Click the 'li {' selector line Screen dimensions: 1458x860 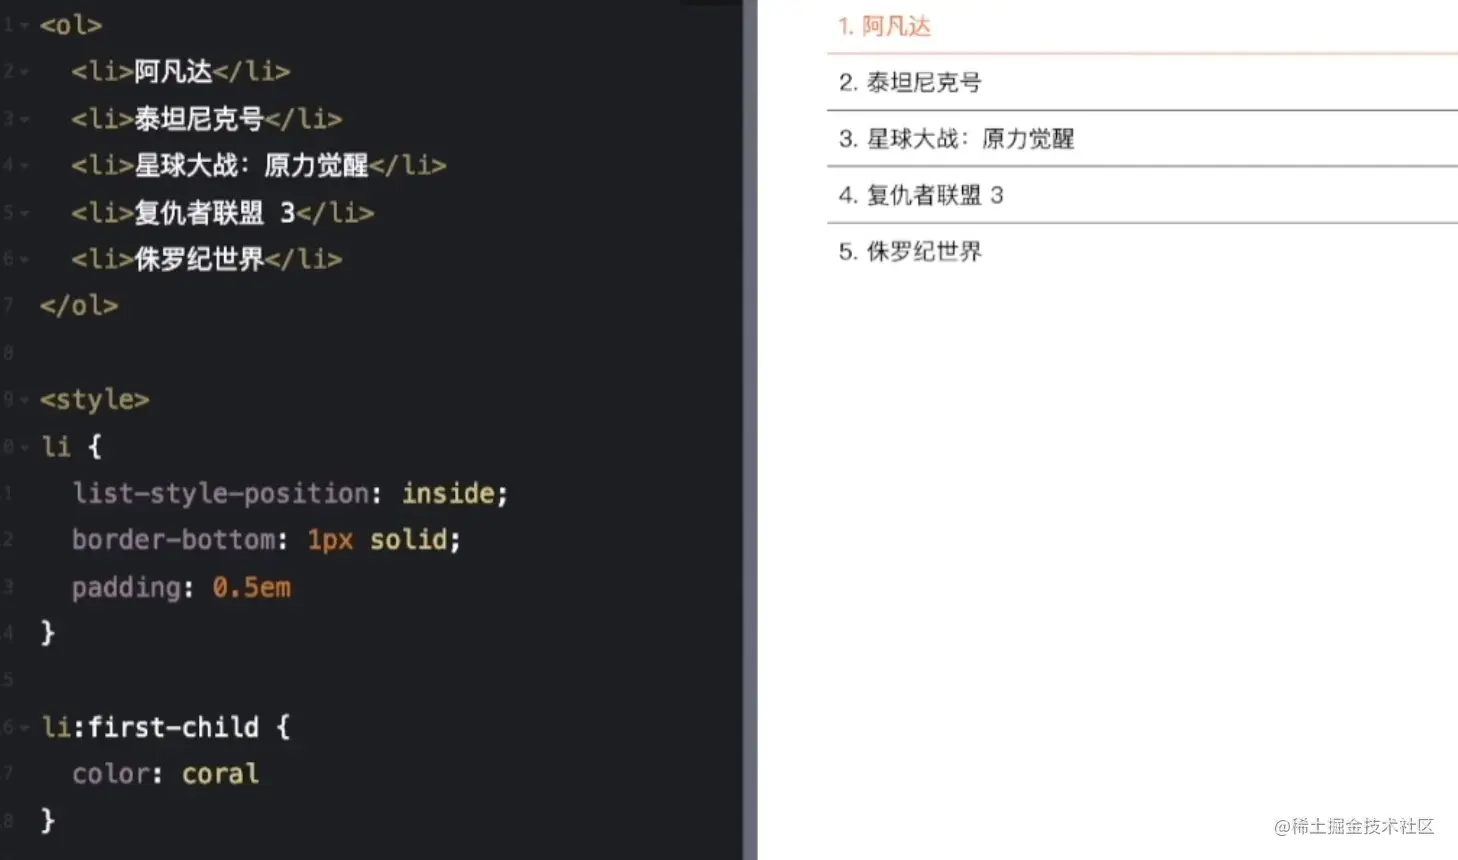tap(72, 446)
